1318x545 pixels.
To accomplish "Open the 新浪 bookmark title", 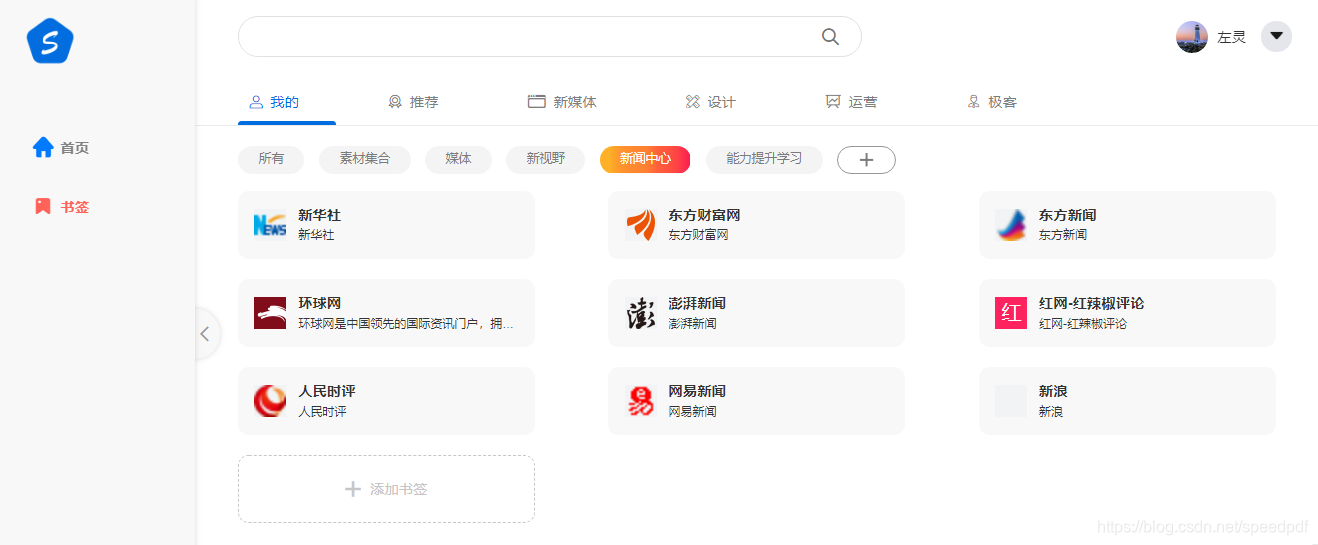I will tap(1053, 391).
